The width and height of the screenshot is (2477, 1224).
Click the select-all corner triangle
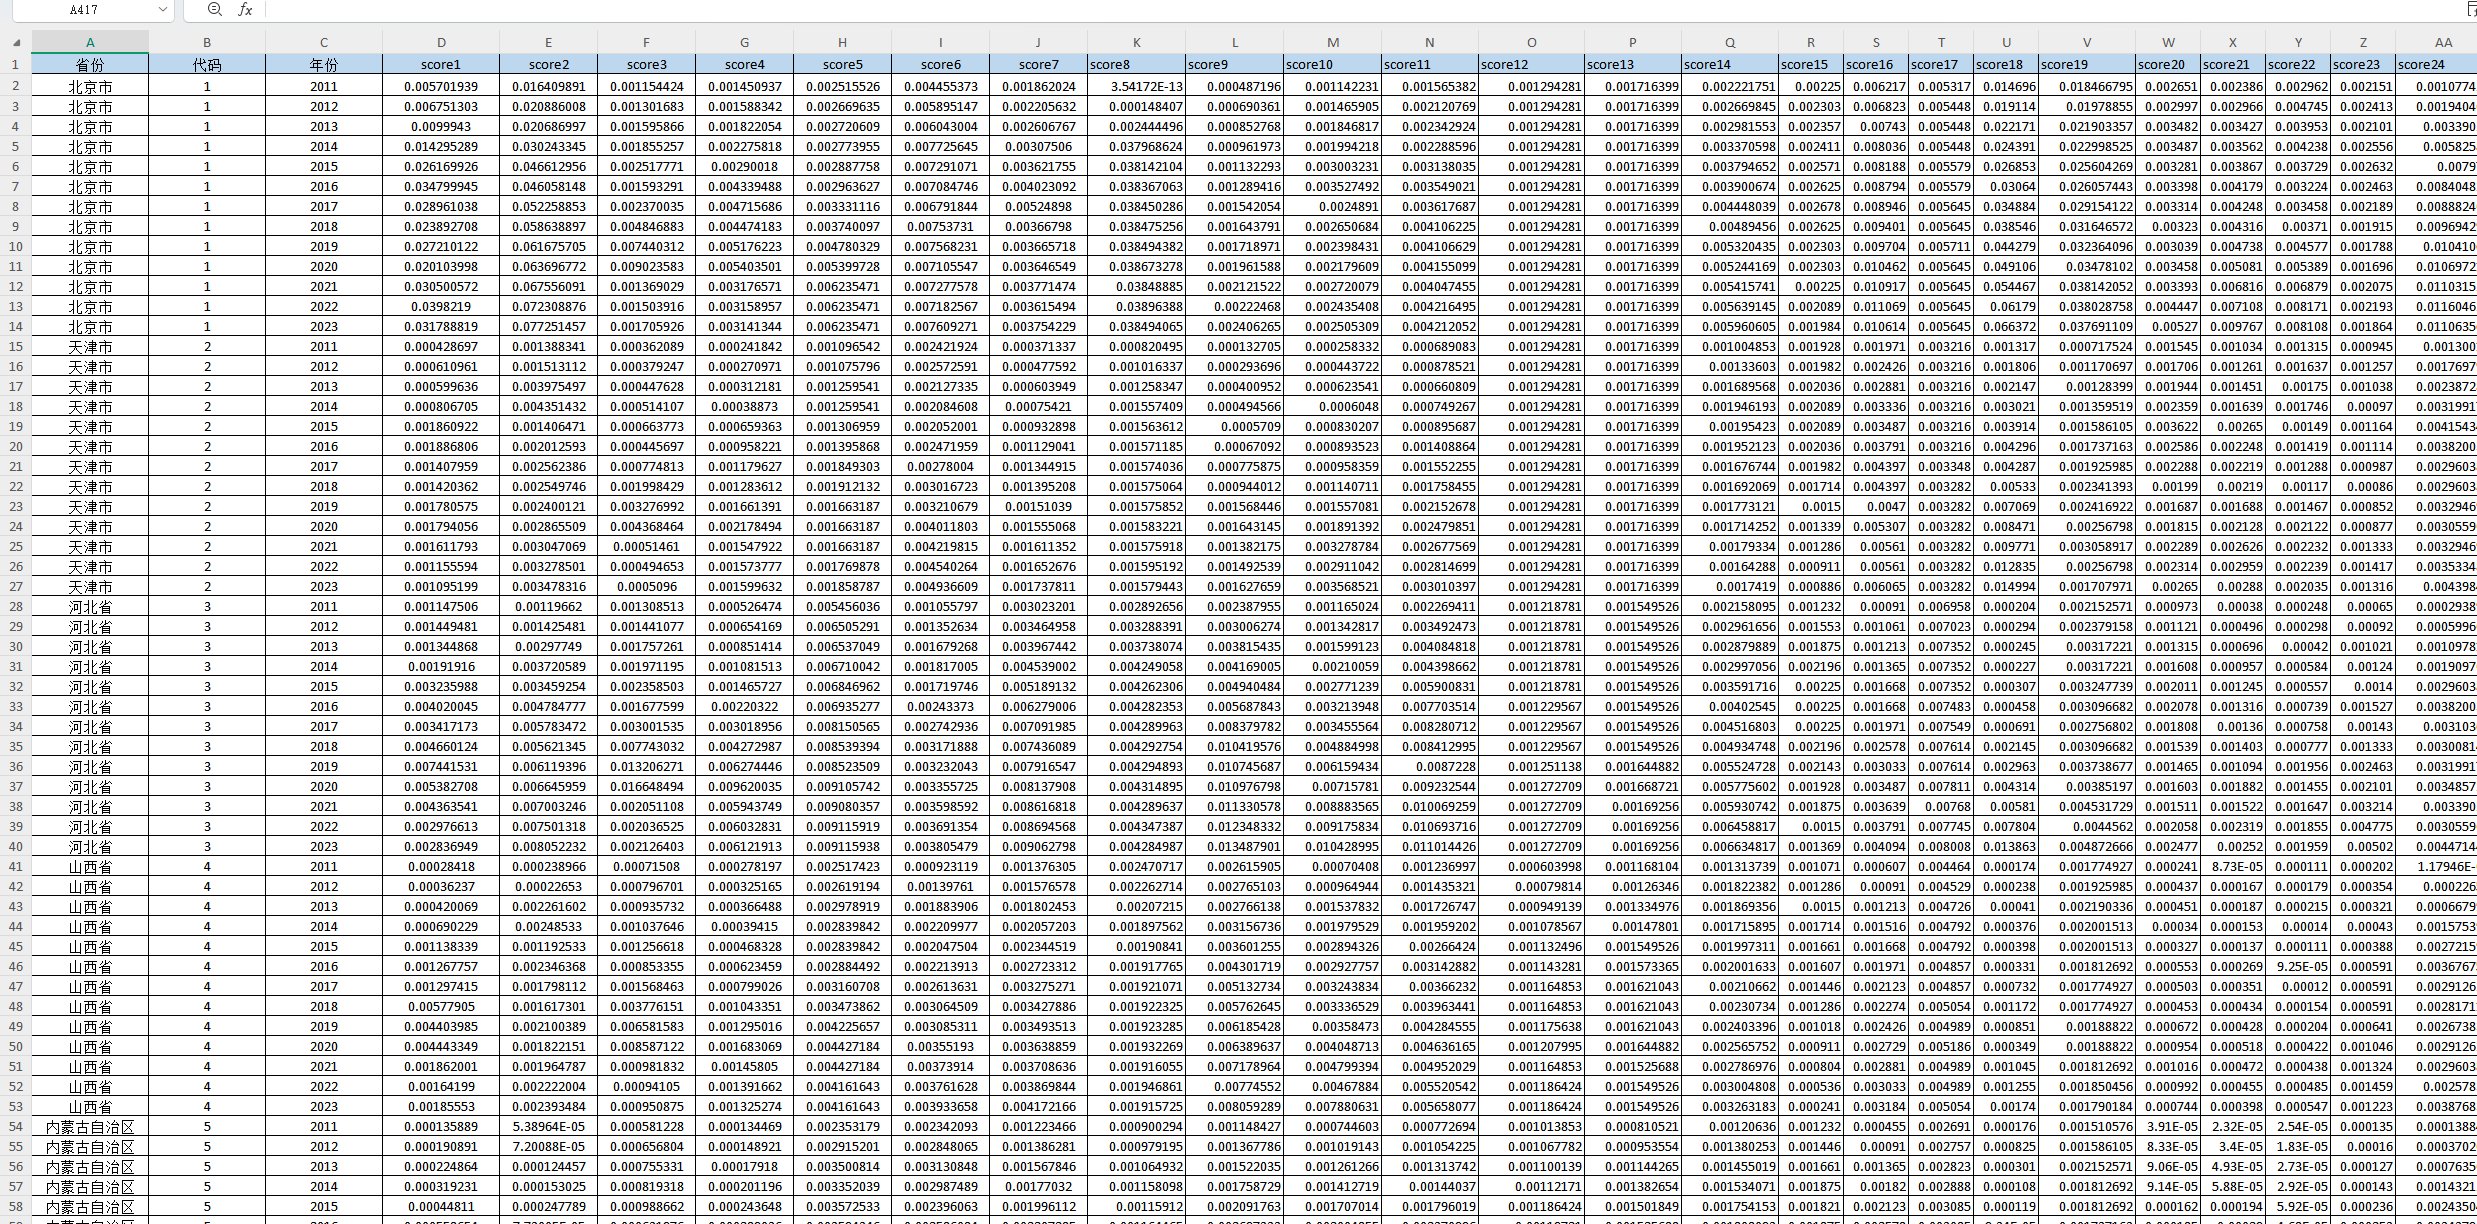pyautogui.click(x=16, y=43)
